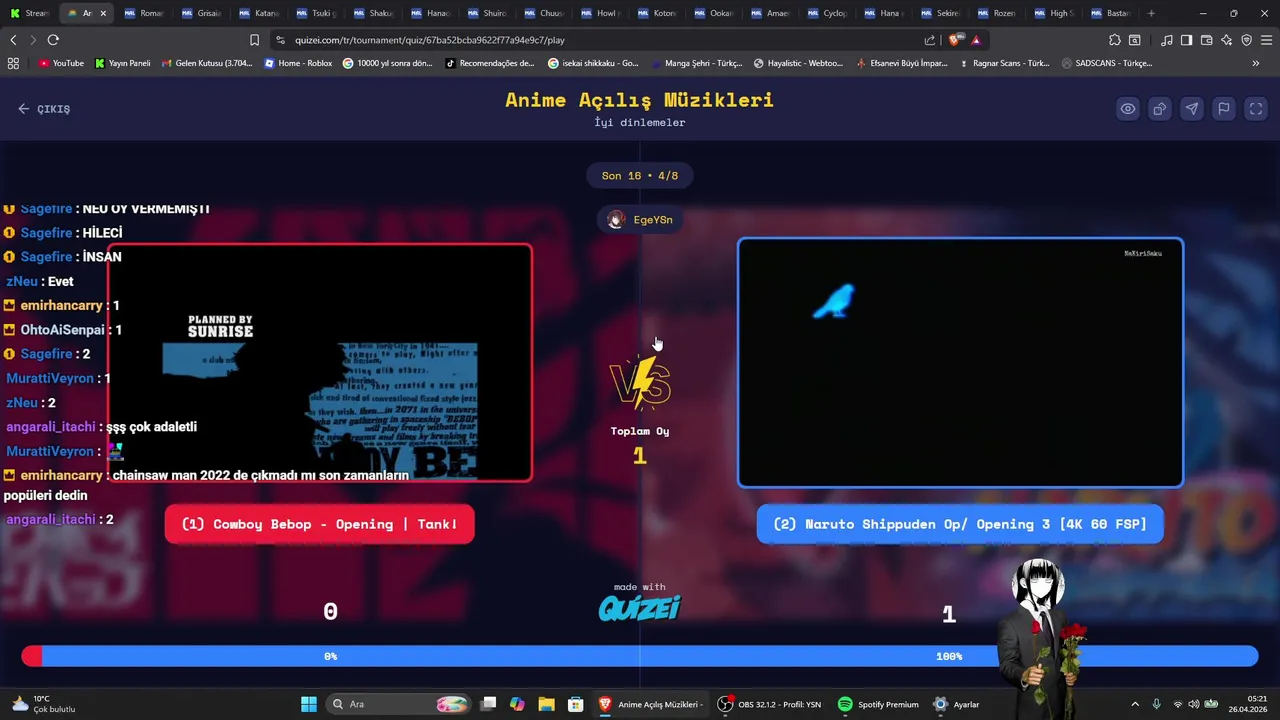Open the Yayın Paneli bookmark
Viewport: 1280px width, 720px height.
tap(122, 63)
